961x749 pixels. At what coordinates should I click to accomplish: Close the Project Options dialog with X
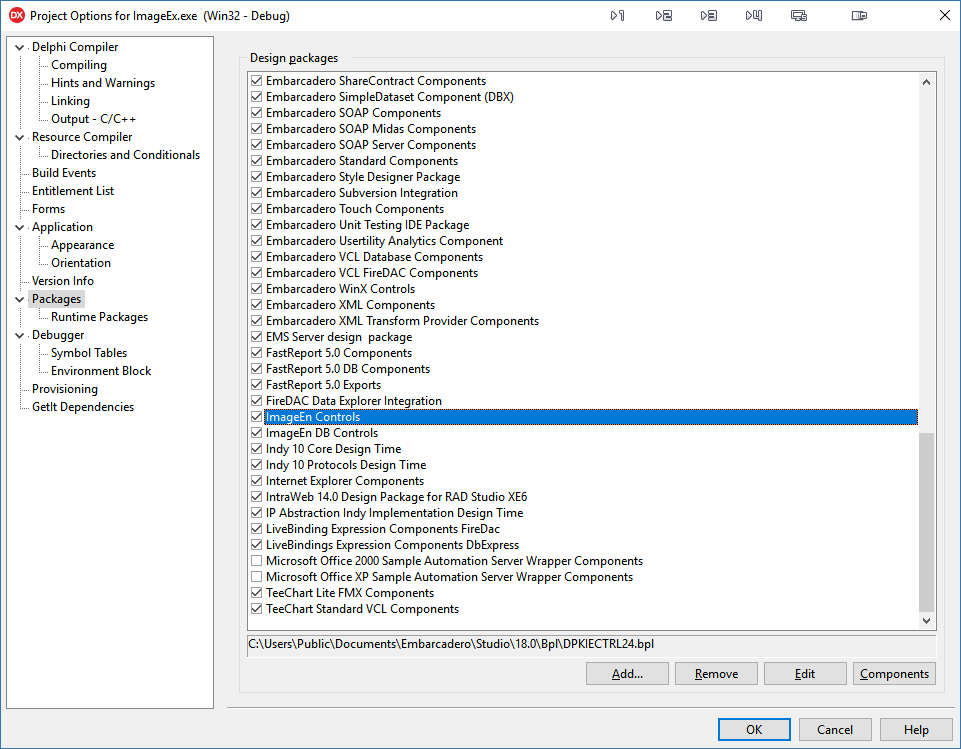[945, 15]
